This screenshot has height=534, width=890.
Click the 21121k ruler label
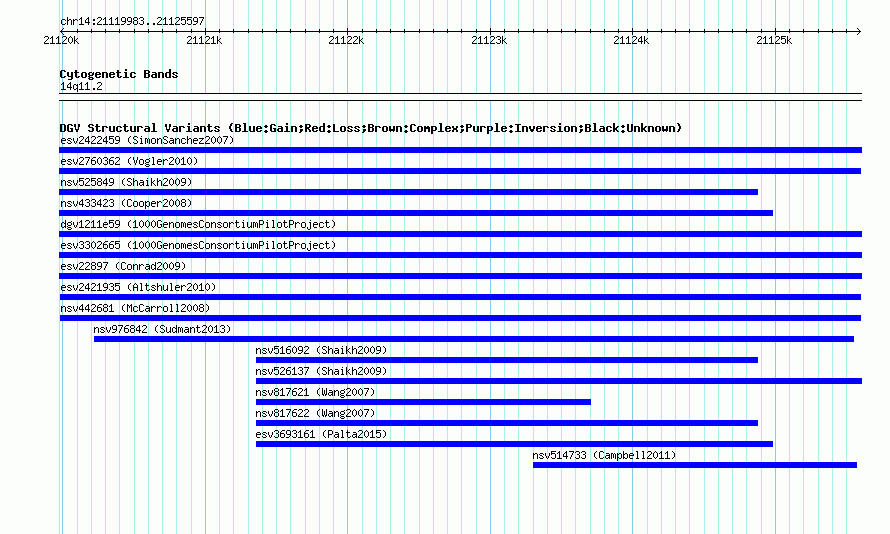coord(204,40)
